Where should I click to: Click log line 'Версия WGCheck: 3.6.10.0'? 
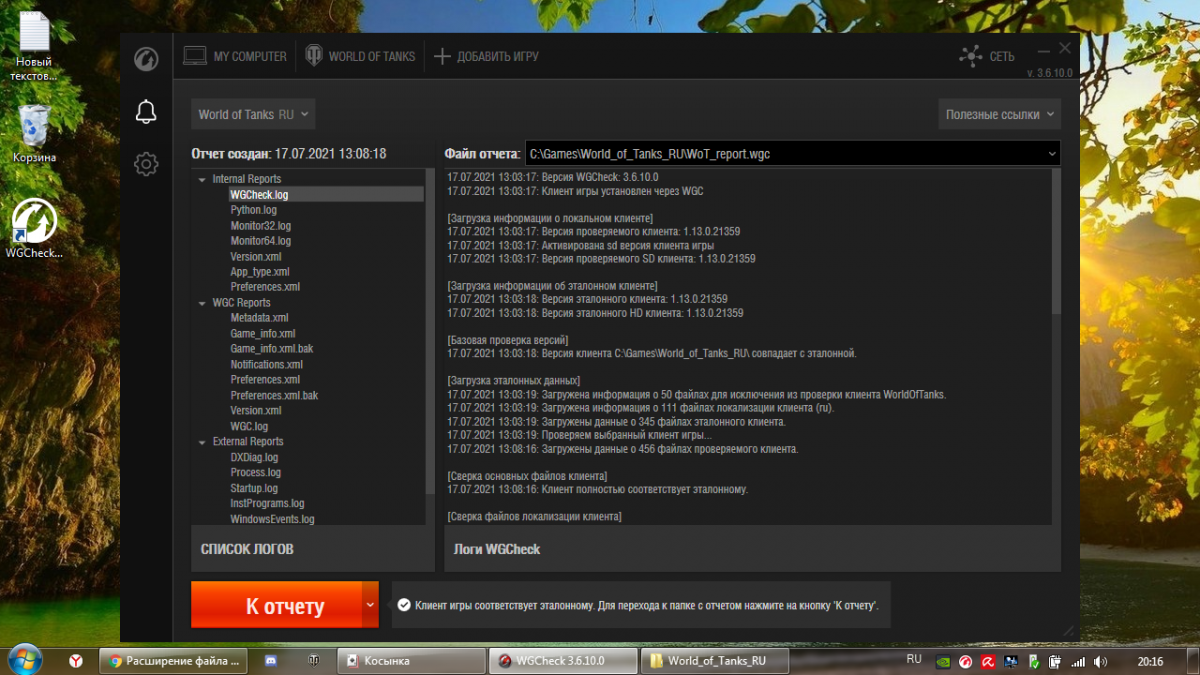(552, 177)
